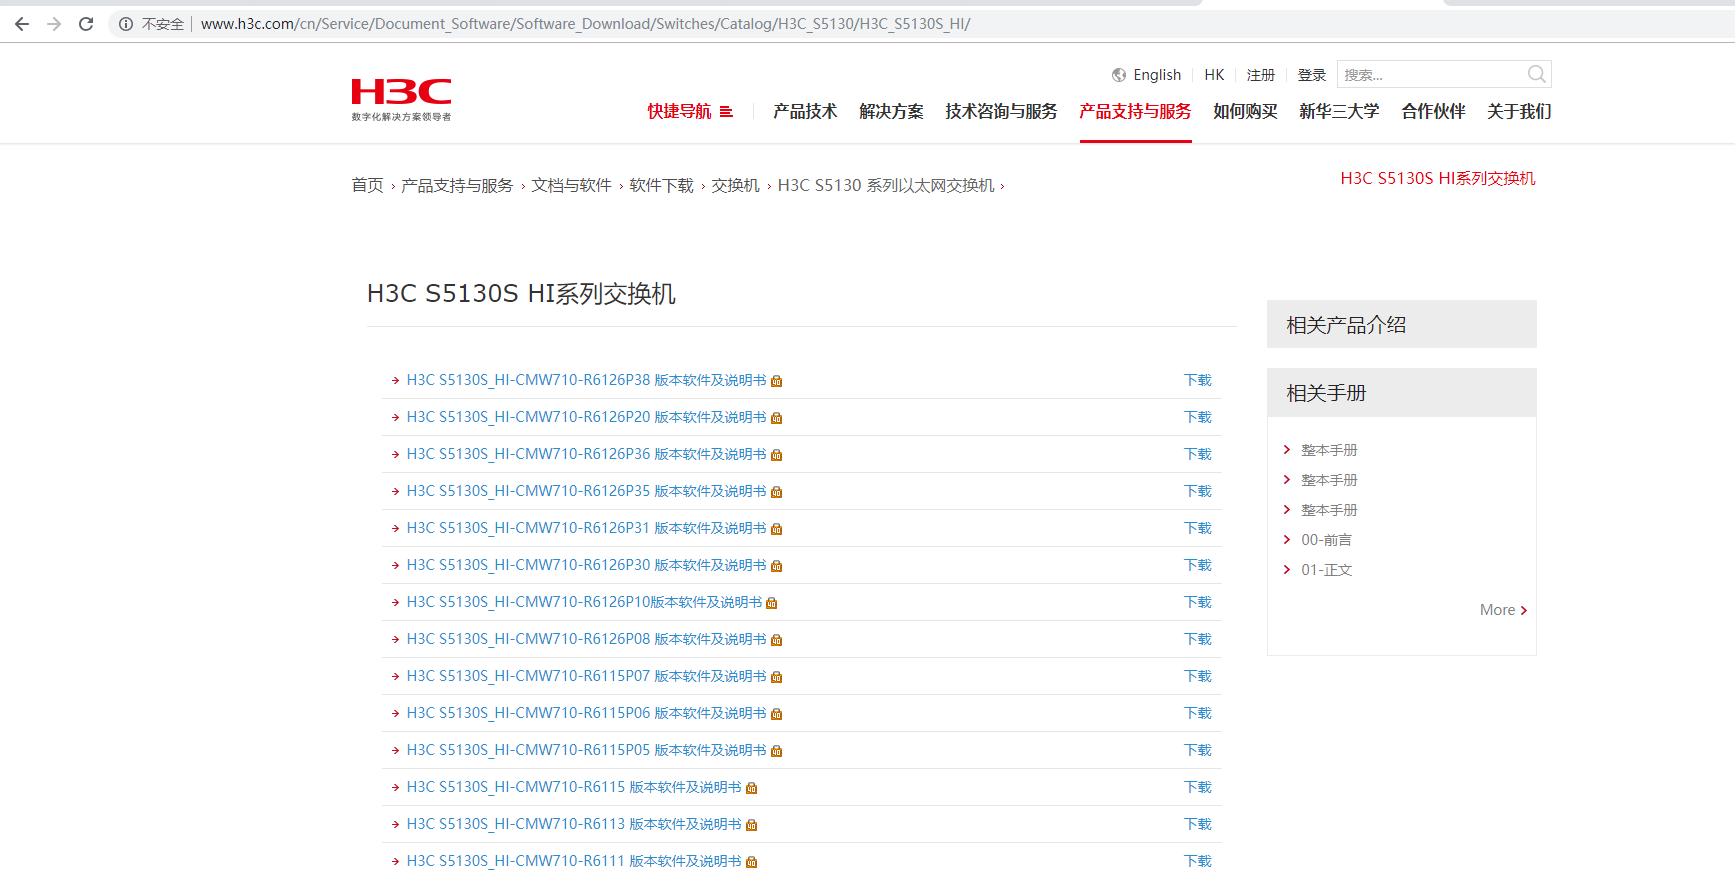Click lock icon next to R6115 entry
This screenshot has width=1735, height=878.
click(x=752, y=788)
